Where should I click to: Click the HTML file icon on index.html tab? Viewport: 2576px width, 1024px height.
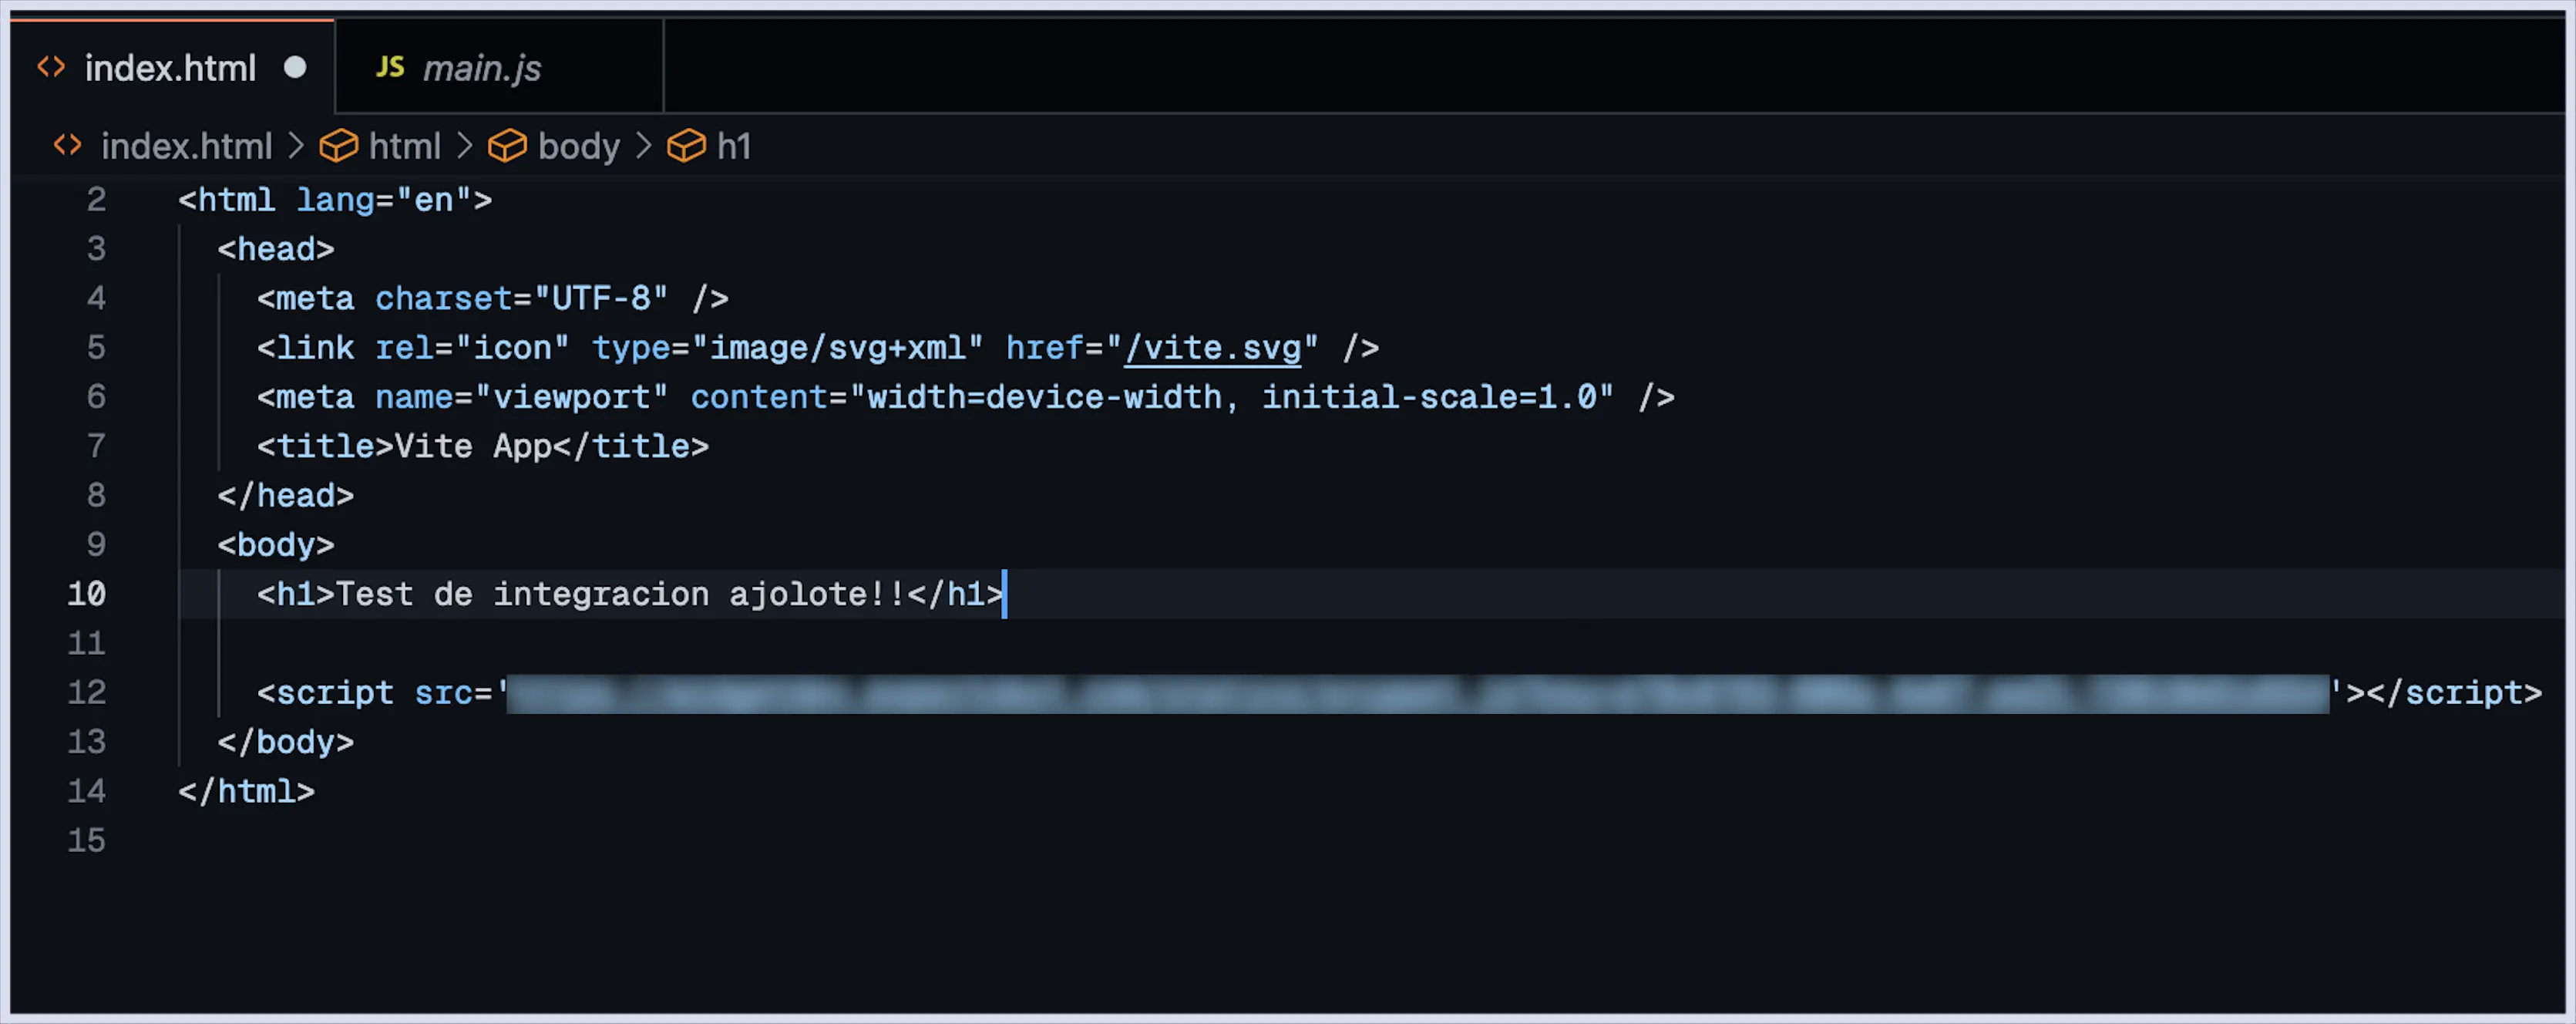[51, 67]
